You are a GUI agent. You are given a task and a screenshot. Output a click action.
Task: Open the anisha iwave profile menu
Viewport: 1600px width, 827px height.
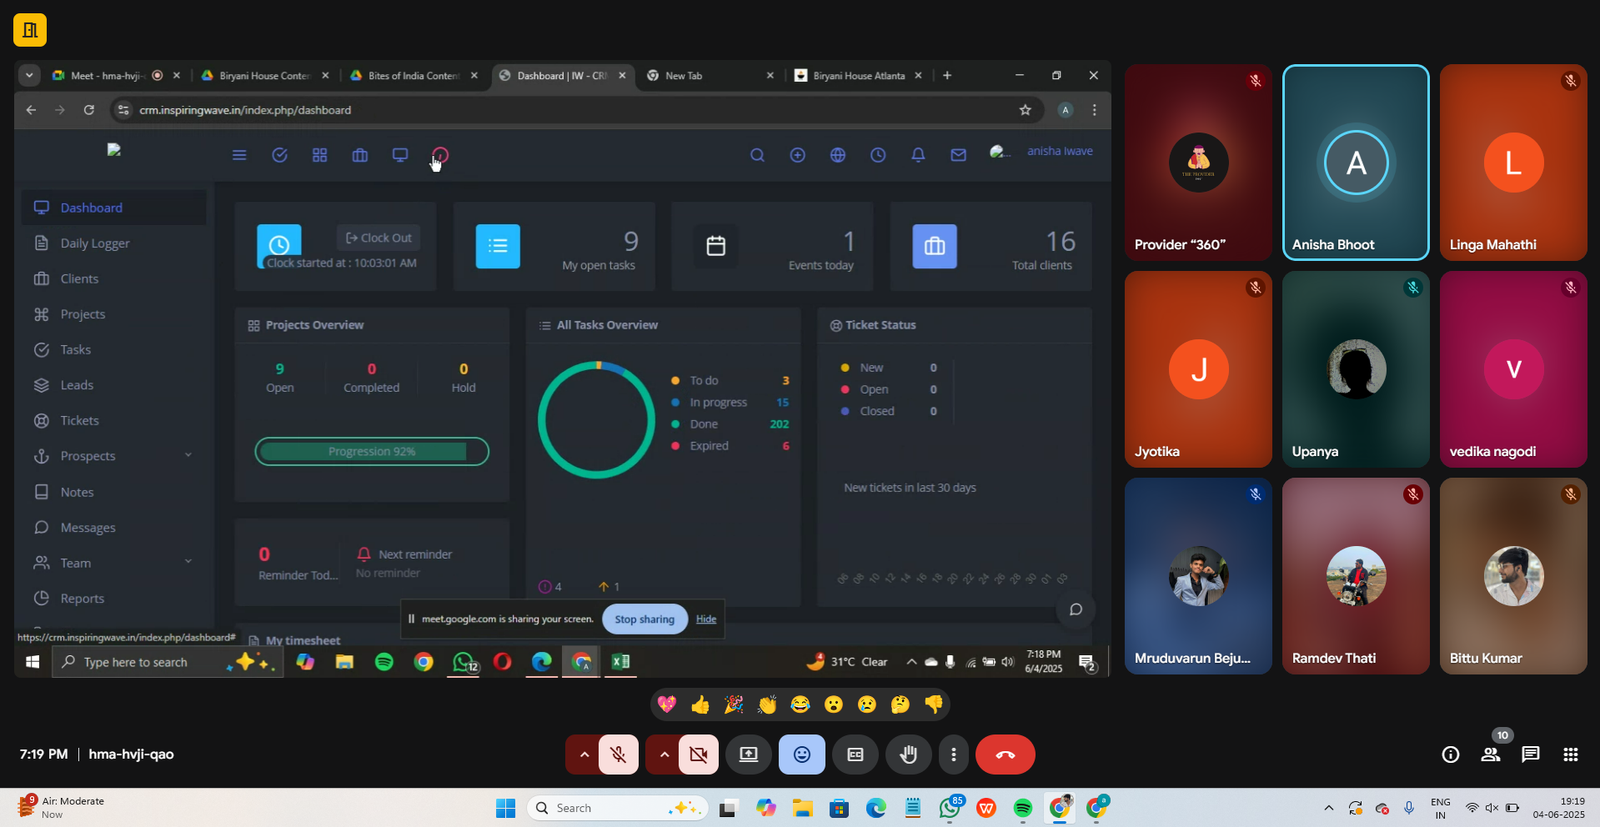[x=1042, y=151]
